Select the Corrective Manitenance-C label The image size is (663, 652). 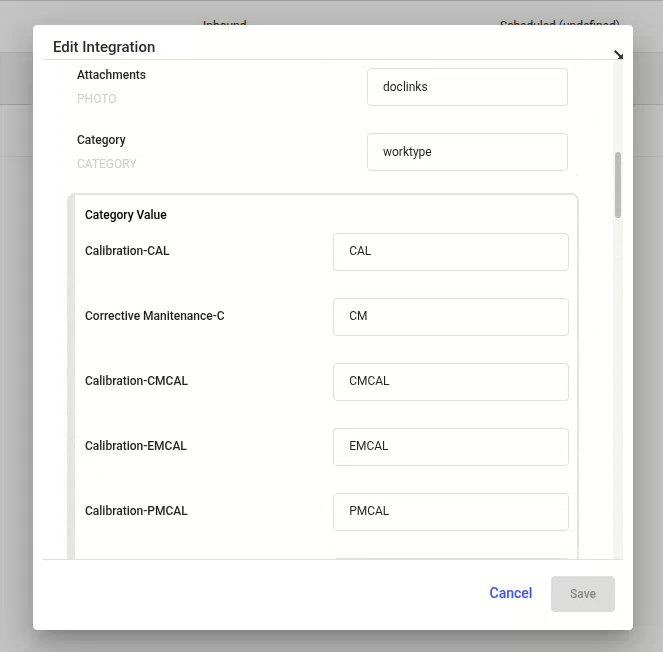155,316
